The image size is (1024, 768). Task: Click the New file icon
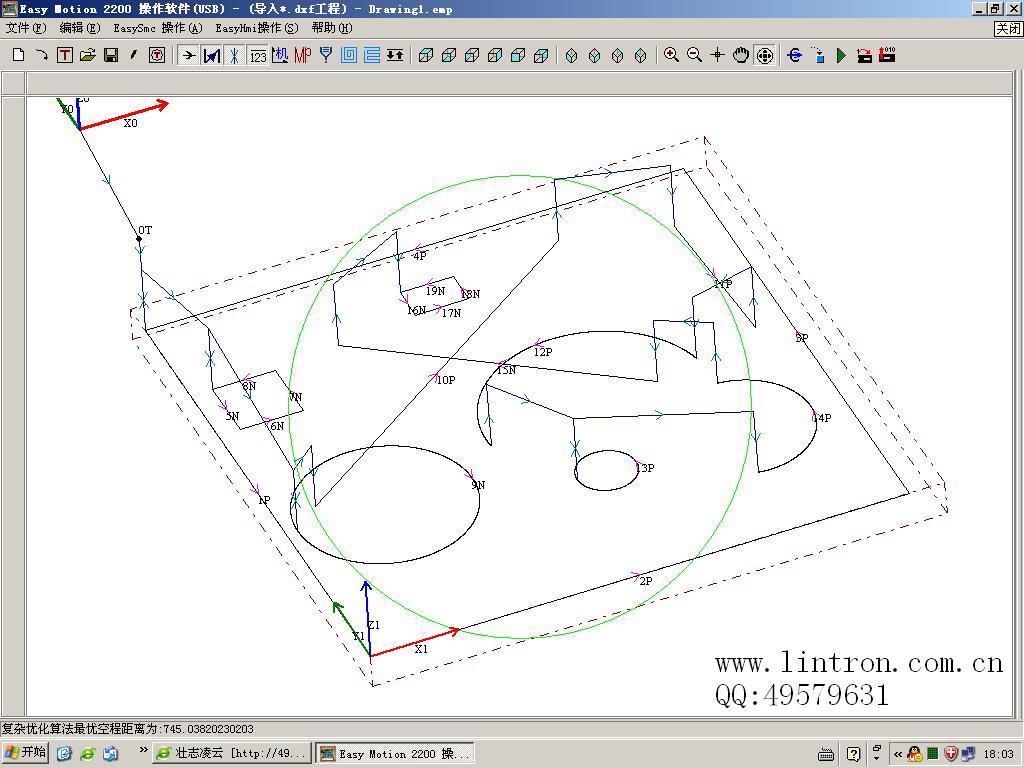point(18,55)
